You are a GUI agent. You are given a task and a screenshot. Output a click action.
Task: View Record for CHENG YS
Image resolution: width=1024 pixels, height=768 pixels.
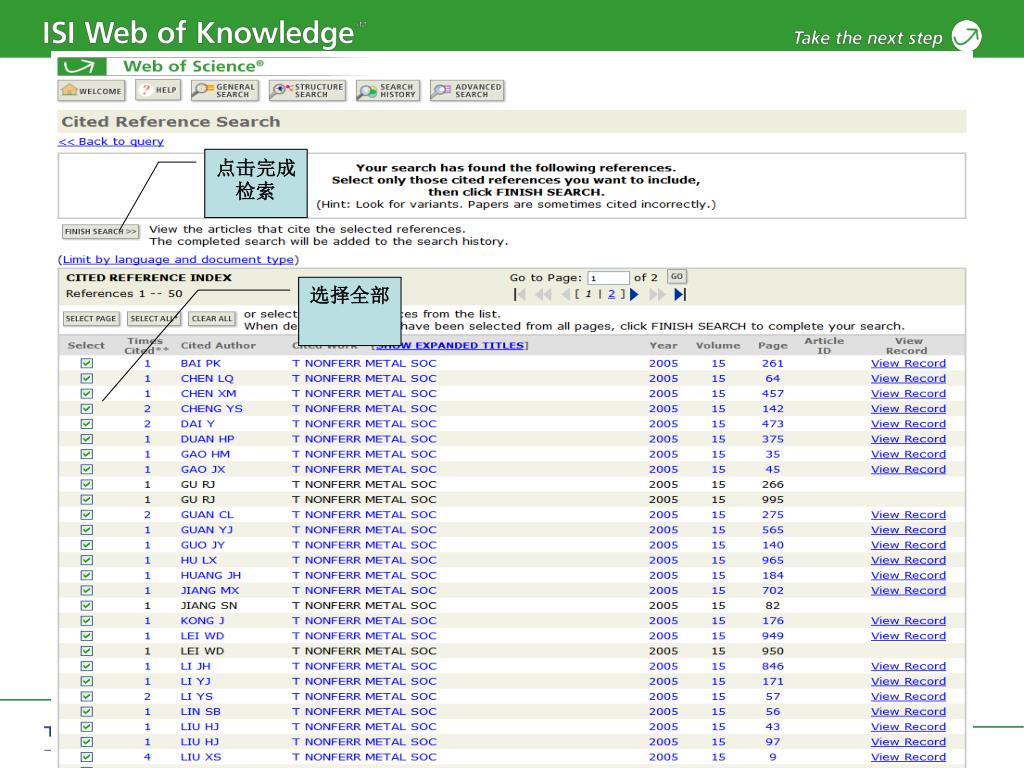tap(908, 409)
